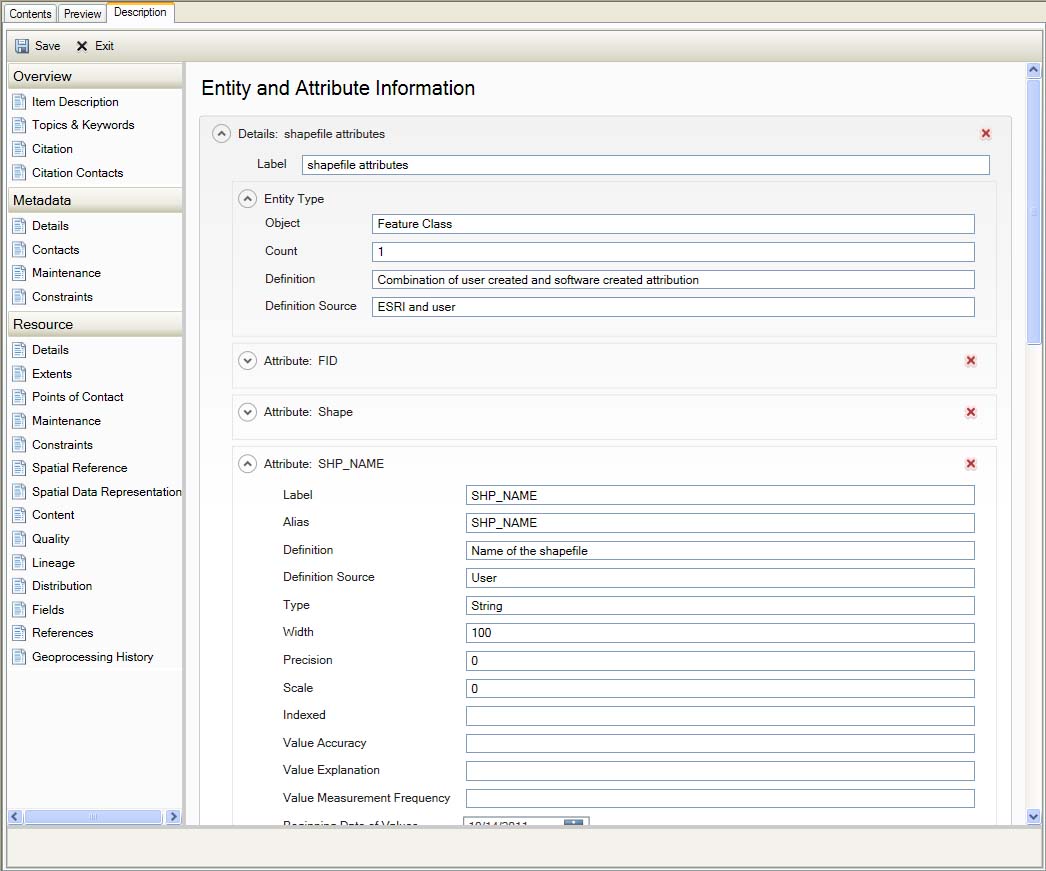The width and height of the screenshot is (1046, 871).
Task: Open Topics & Keywords in Overview
Action: point(82,125)
